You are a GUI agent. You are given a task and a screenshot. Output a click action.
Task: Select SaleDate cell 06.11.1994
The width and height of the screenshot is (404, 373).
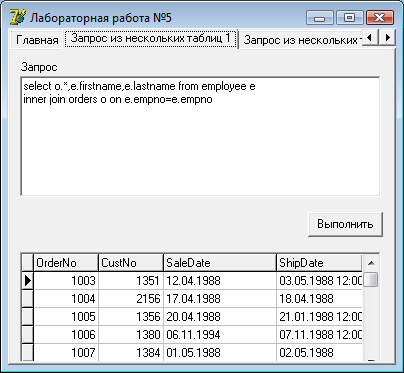coord(220,335)
